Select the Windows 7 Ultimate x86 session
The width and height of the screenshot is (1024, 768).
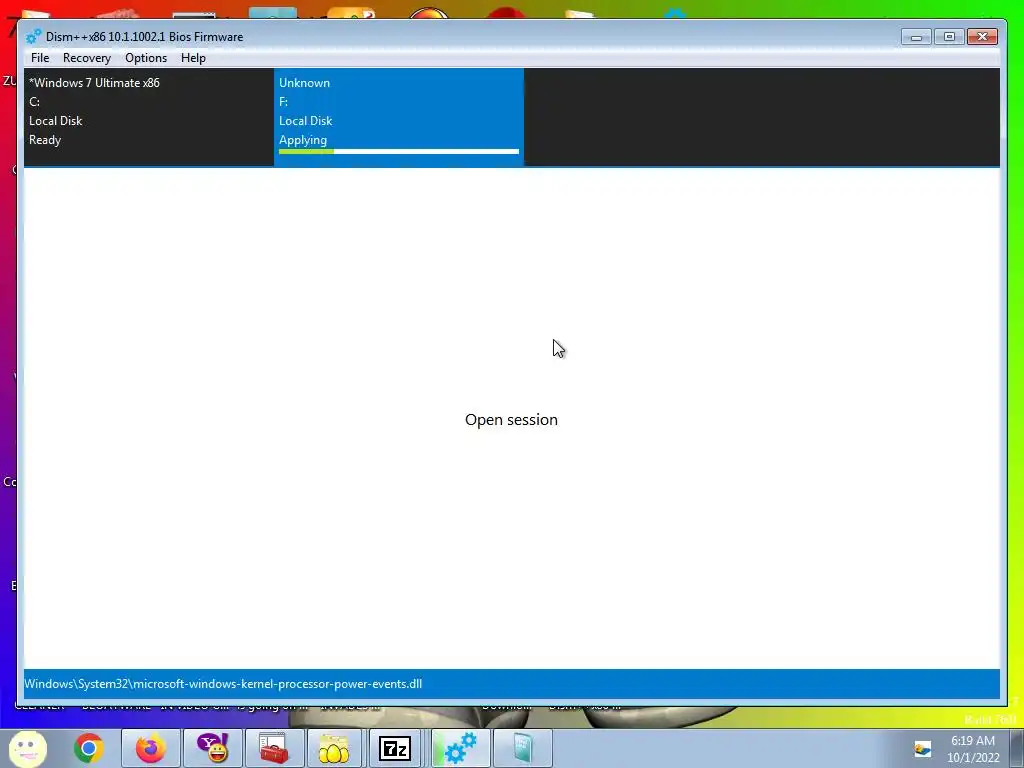(149, 117)
